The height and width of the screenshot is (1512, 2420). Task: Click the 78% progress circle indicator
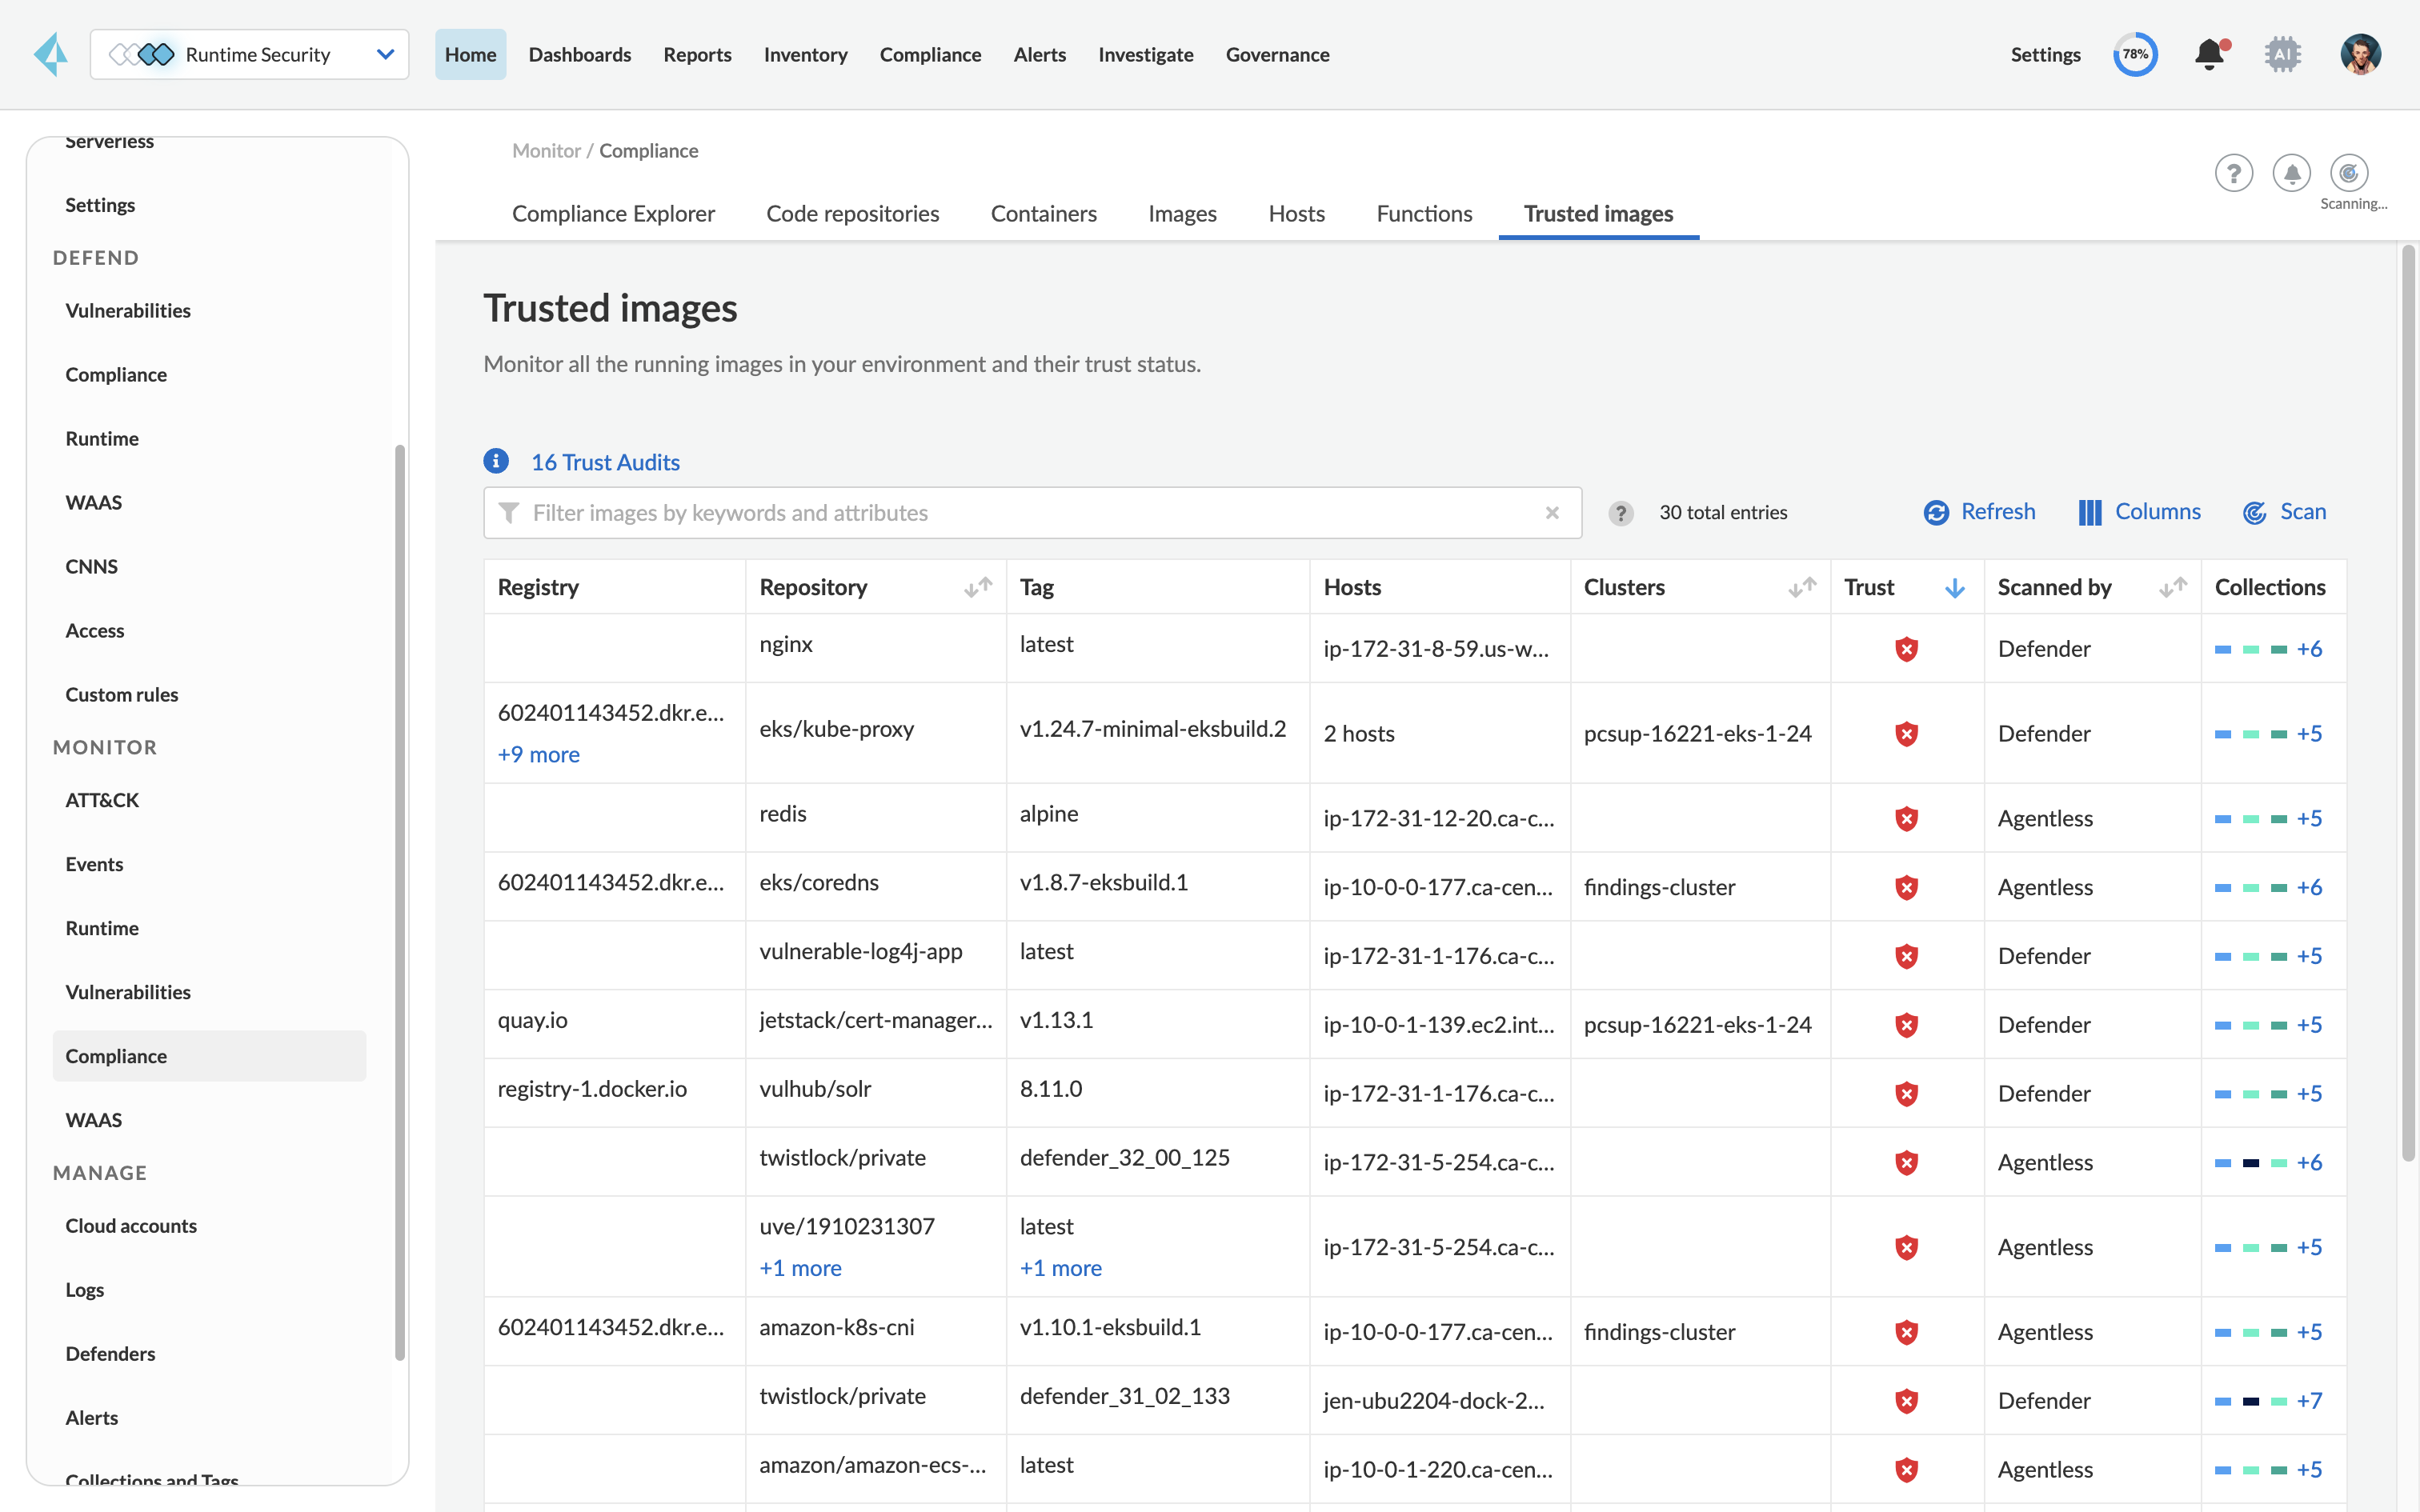tap(2134, 54)
